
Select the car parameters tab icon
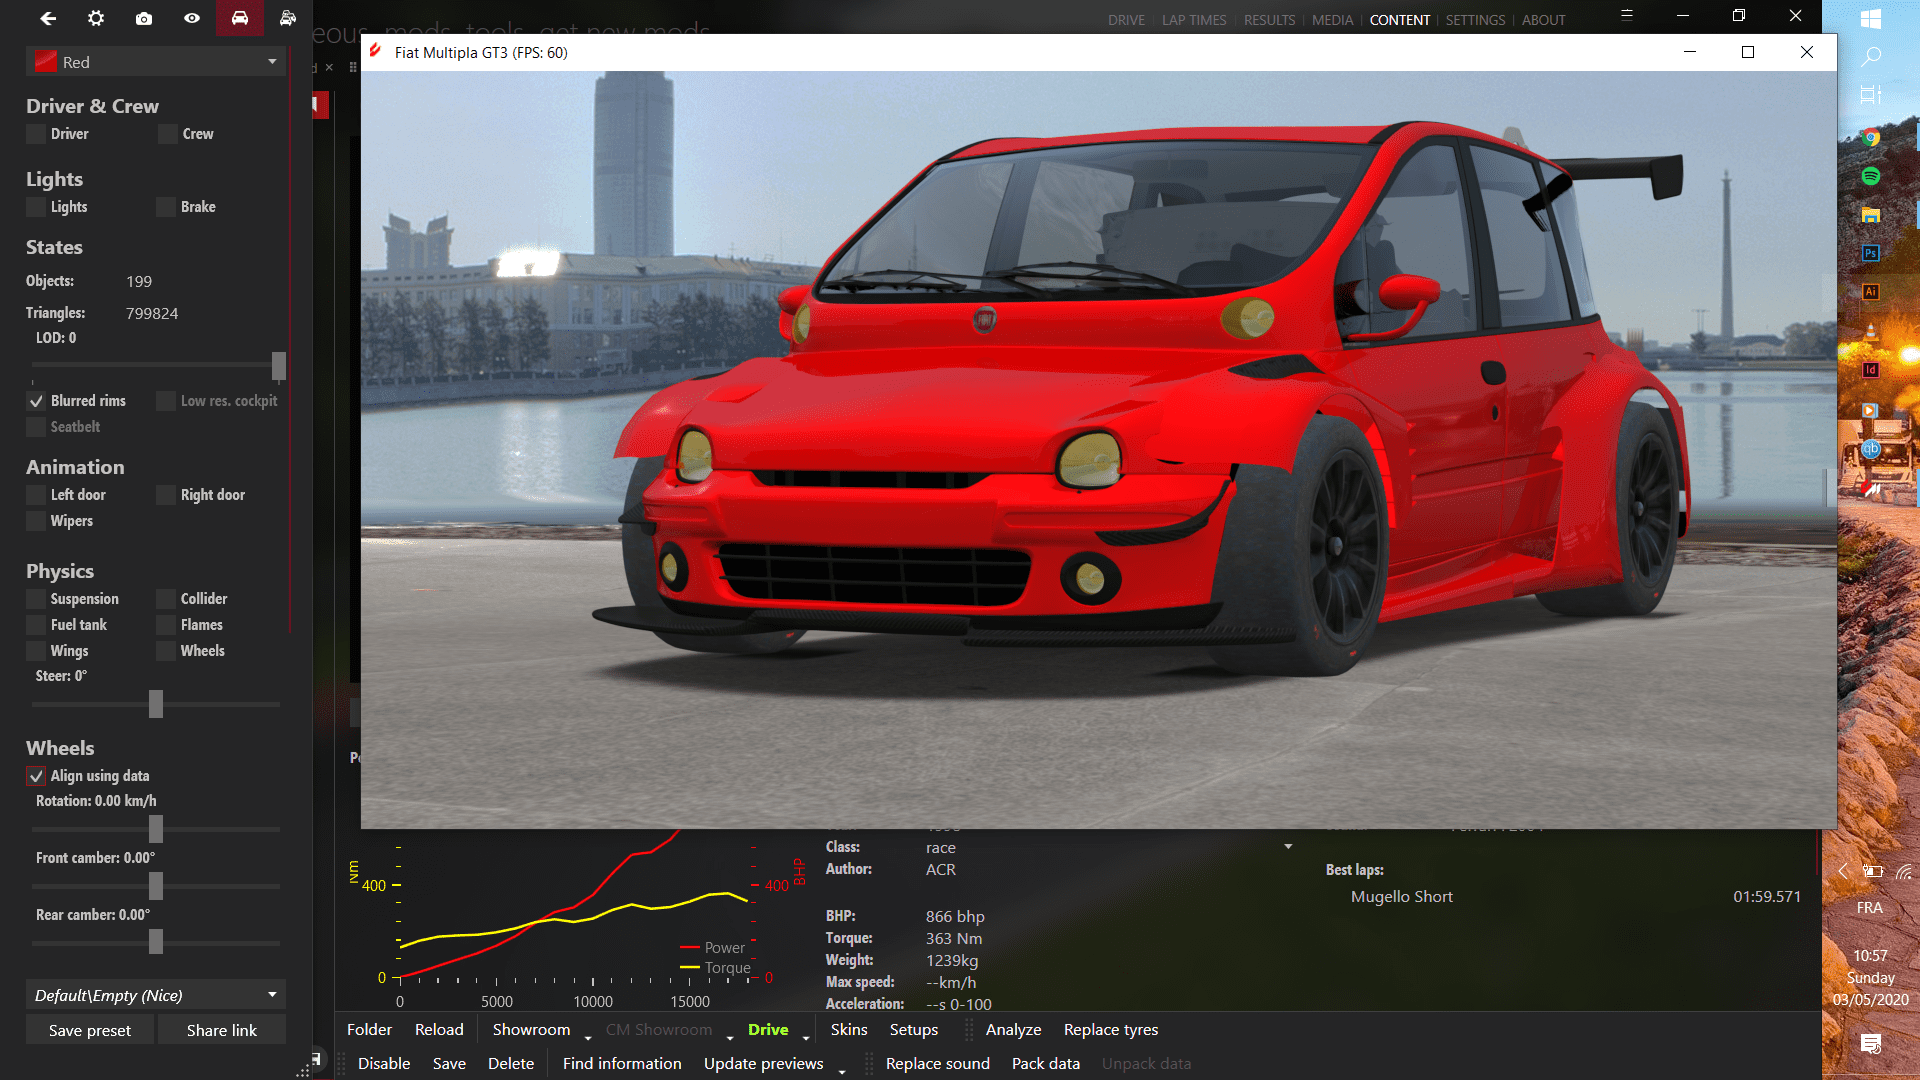coord(240,18)
